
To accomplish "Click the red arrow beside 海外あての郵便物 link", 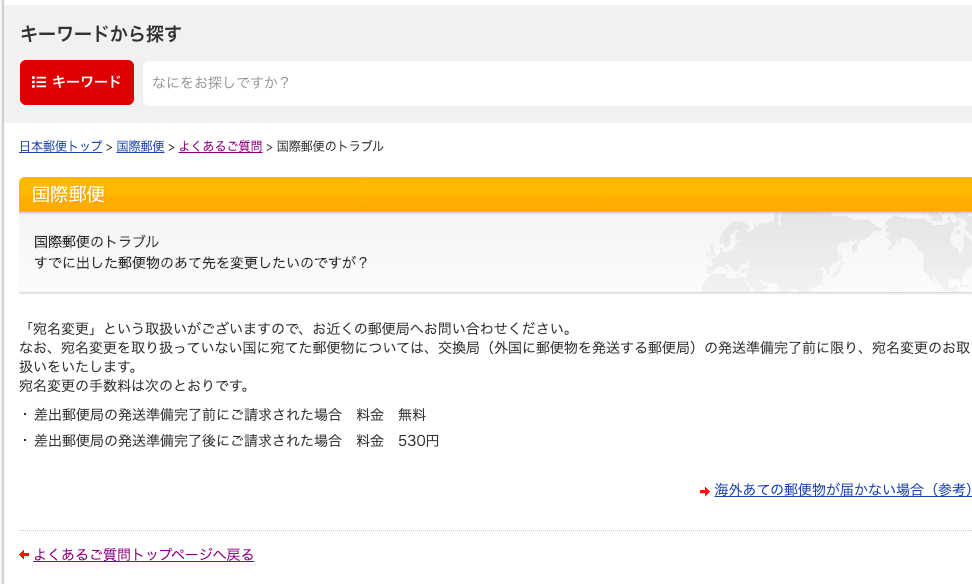I will [x=704, y=491].
